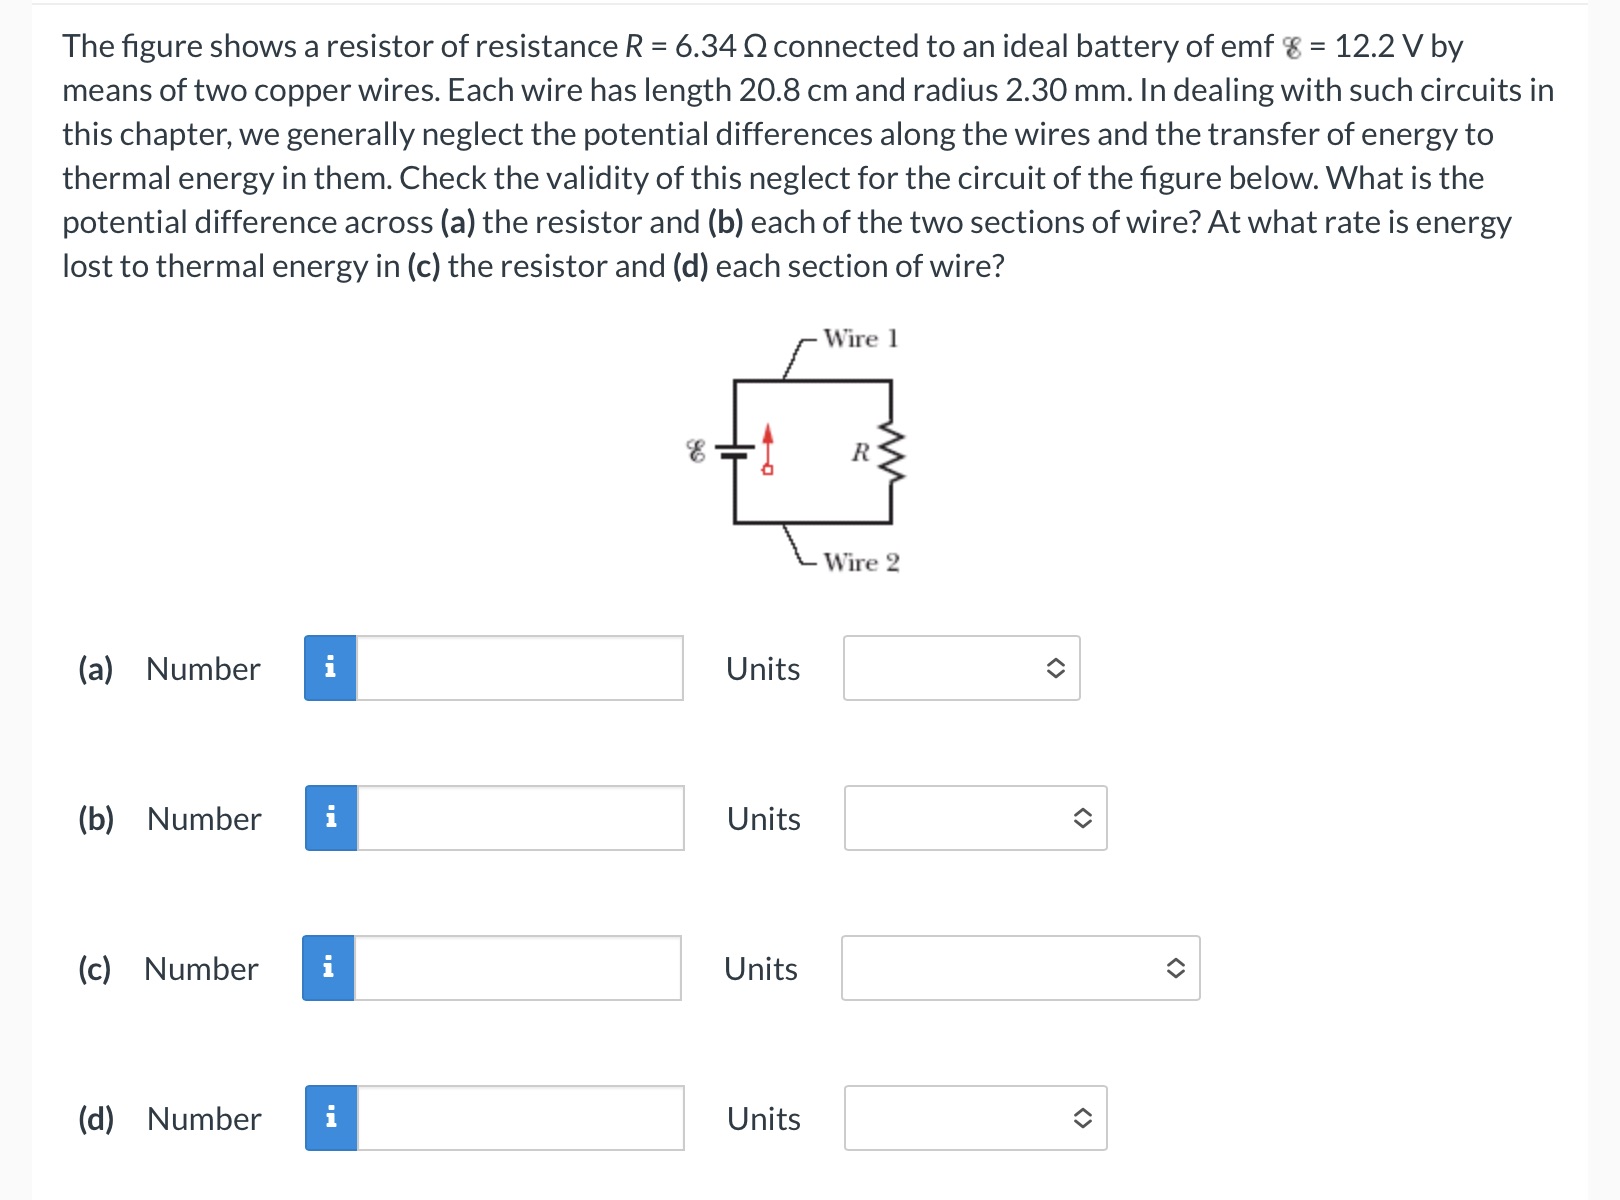The width and height of the screenshot is (1620, 1200).
Task: Select the (a) Number label text
Action: (170, 668)
